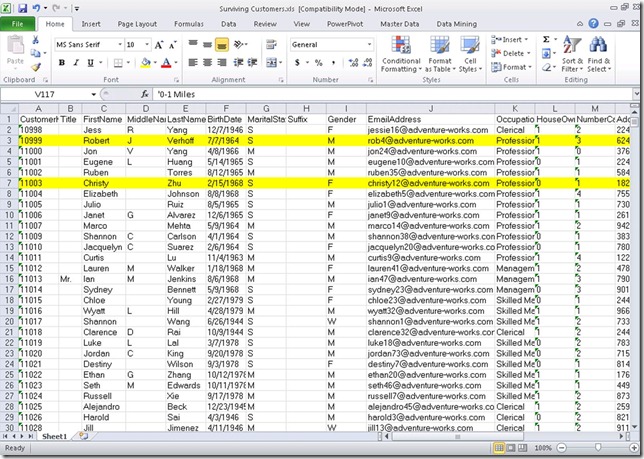Toggle highlighted Bottom Align icon
The height and width of the screenshot is (459, 644).
(222, 44)
